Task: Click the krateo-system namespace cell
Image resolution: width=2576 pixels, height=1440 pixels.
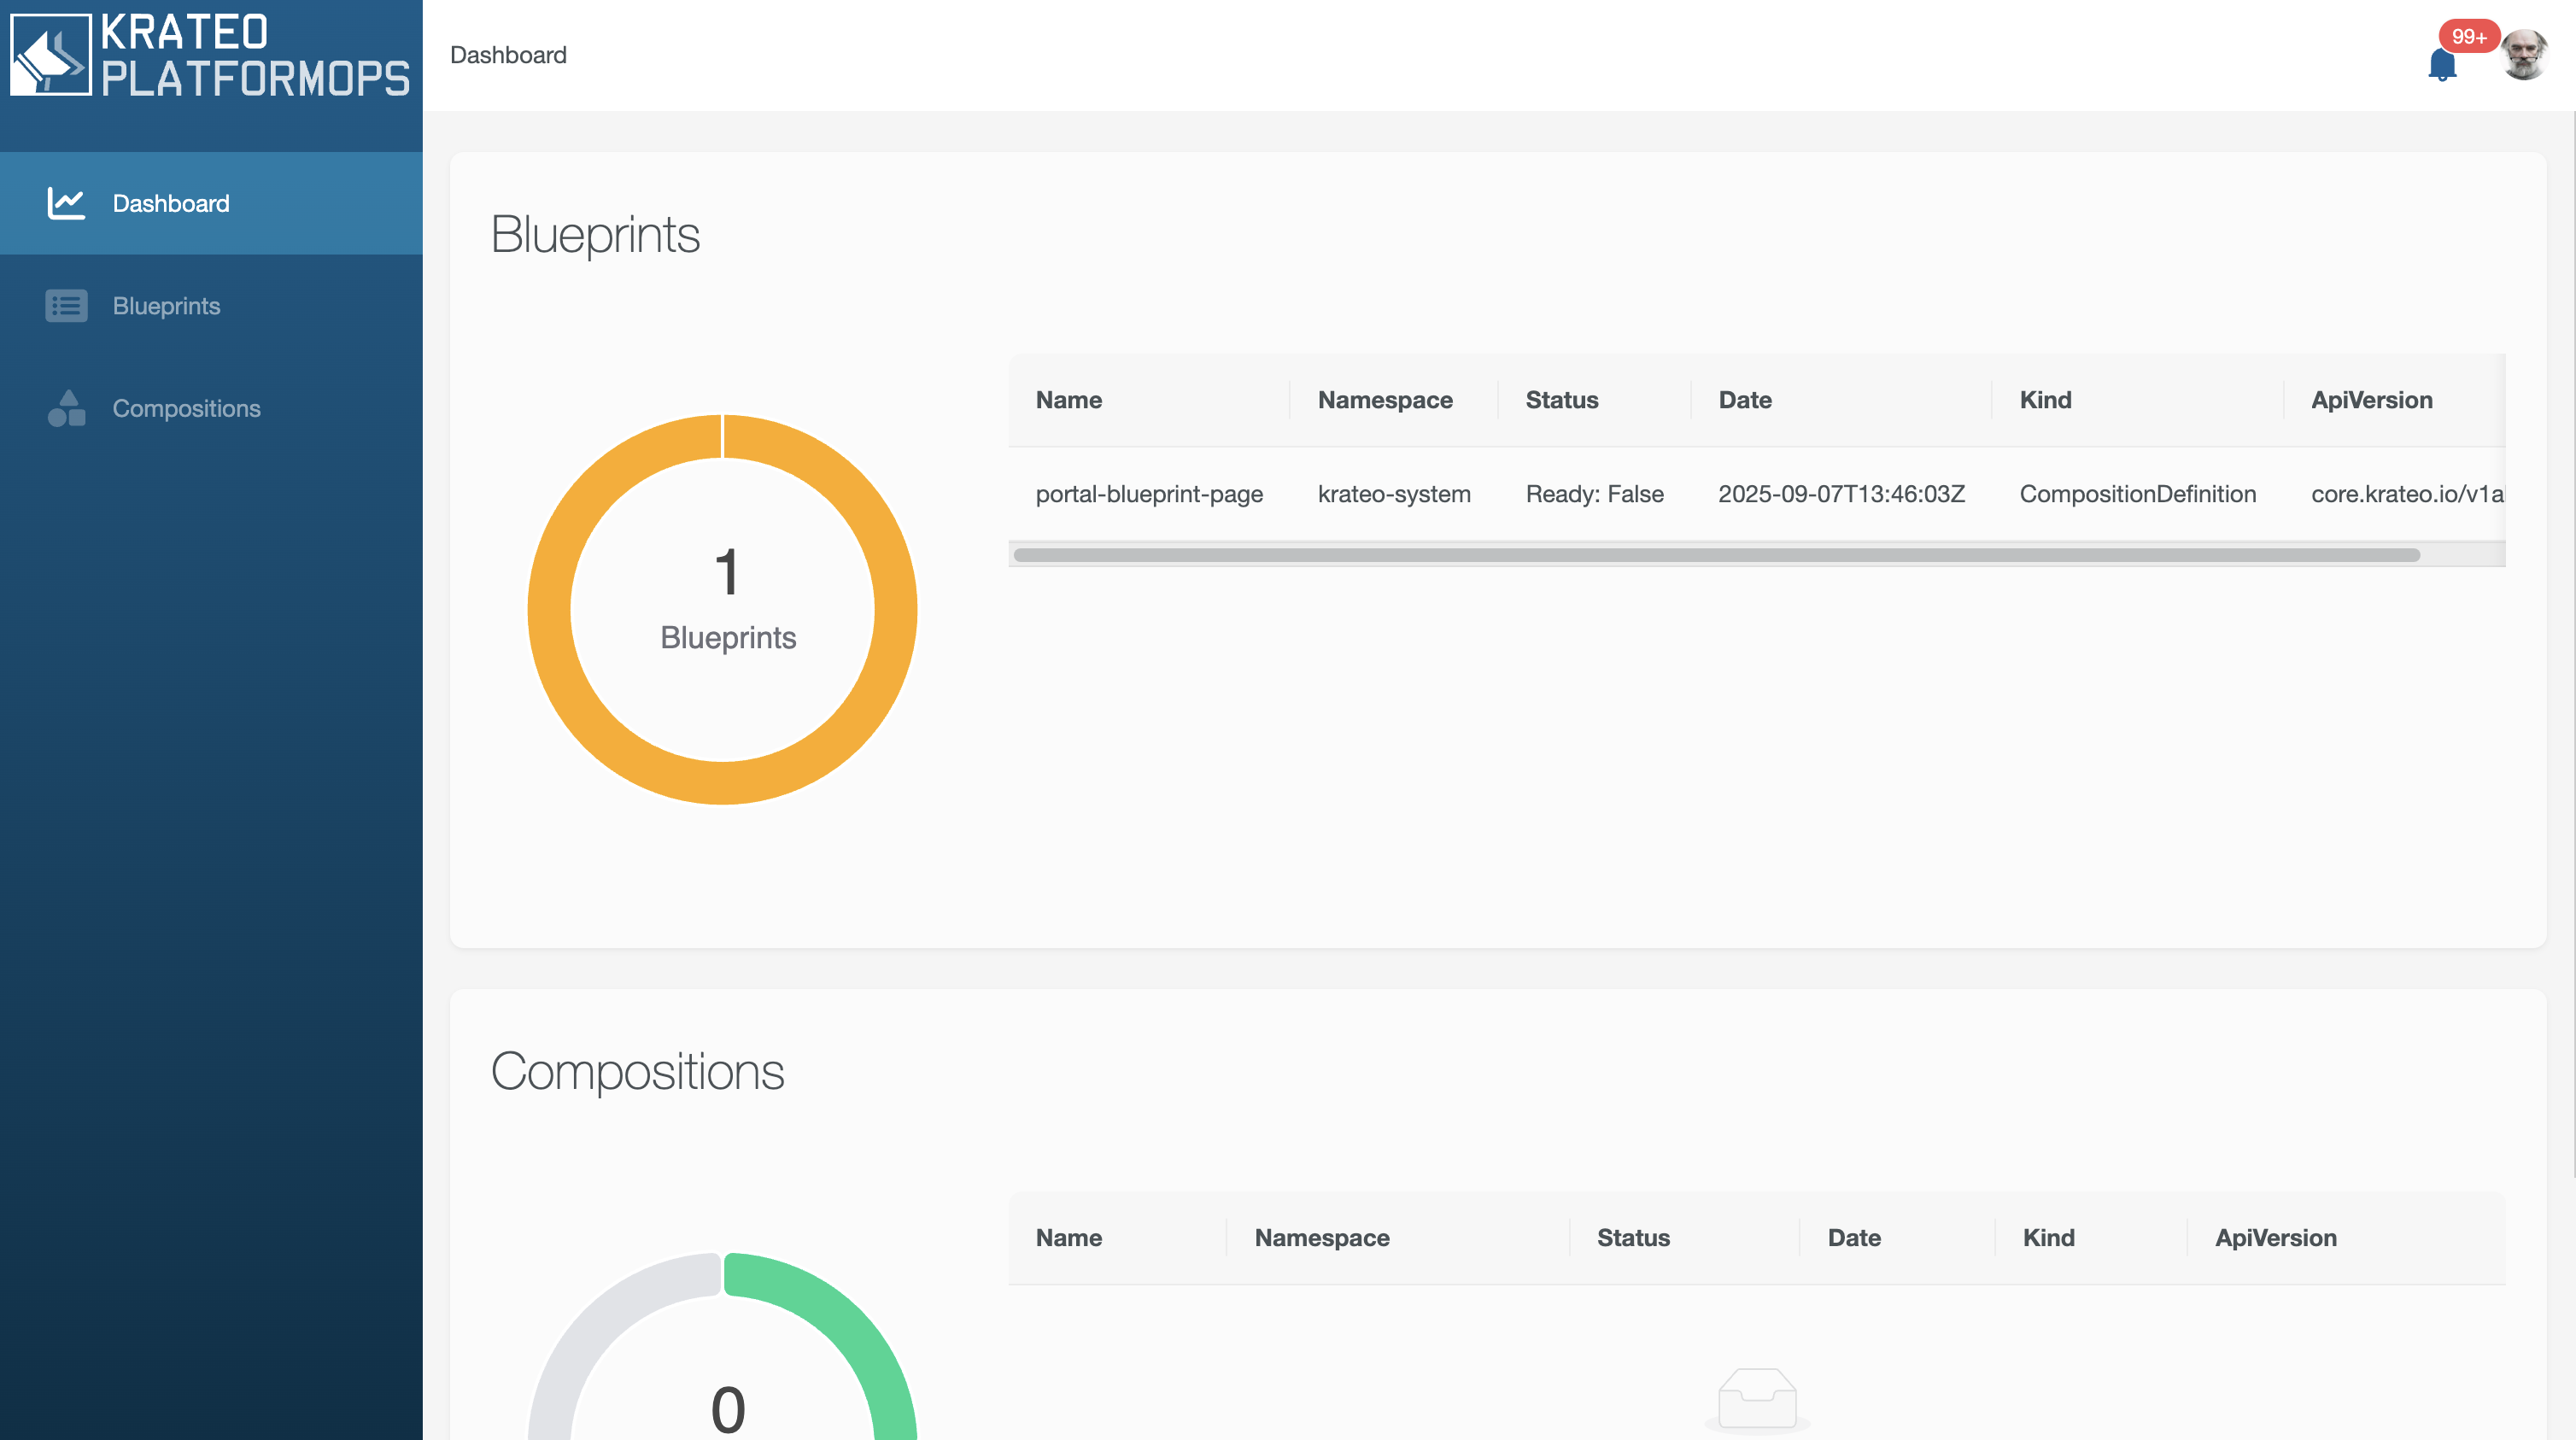Action: click(x=1394, y=494)
